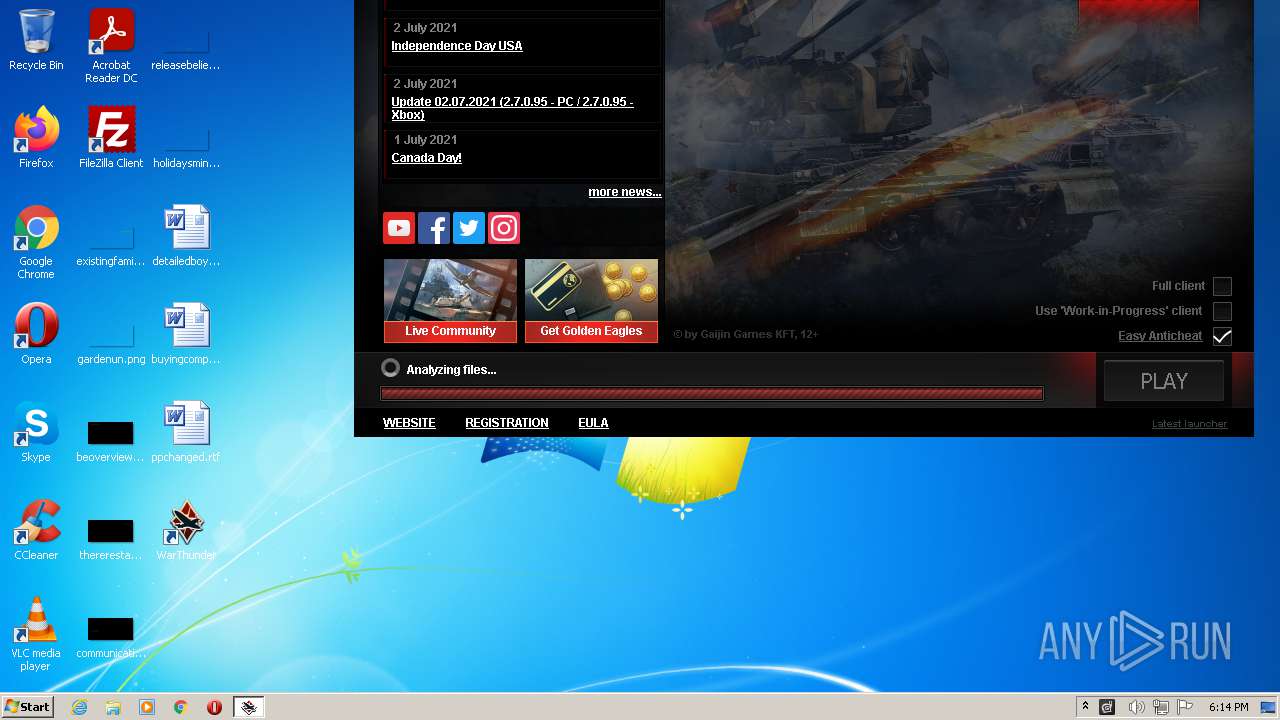Uncheck the Easy Anticheat checkbox
Image resolution: width=1280 pixels, height=720 pixels.
coord(1222,336)
